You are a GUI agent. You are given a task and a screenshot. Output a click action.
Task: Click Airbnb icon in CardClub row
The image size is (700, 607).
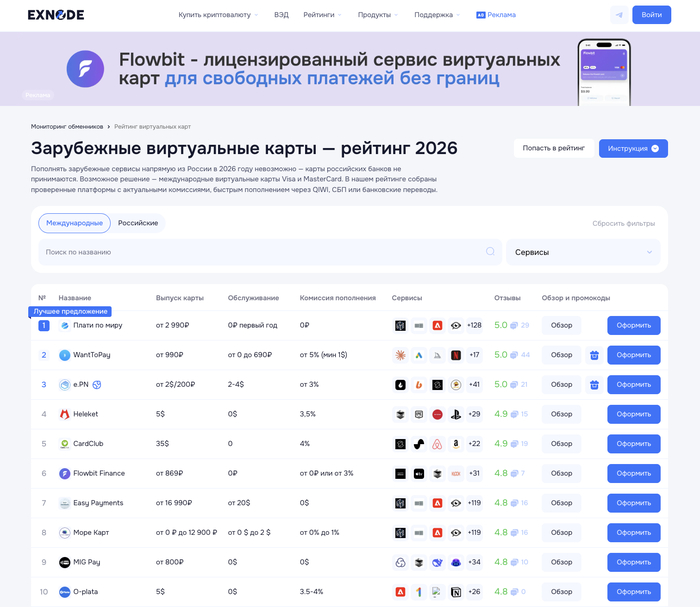[438, 444]
